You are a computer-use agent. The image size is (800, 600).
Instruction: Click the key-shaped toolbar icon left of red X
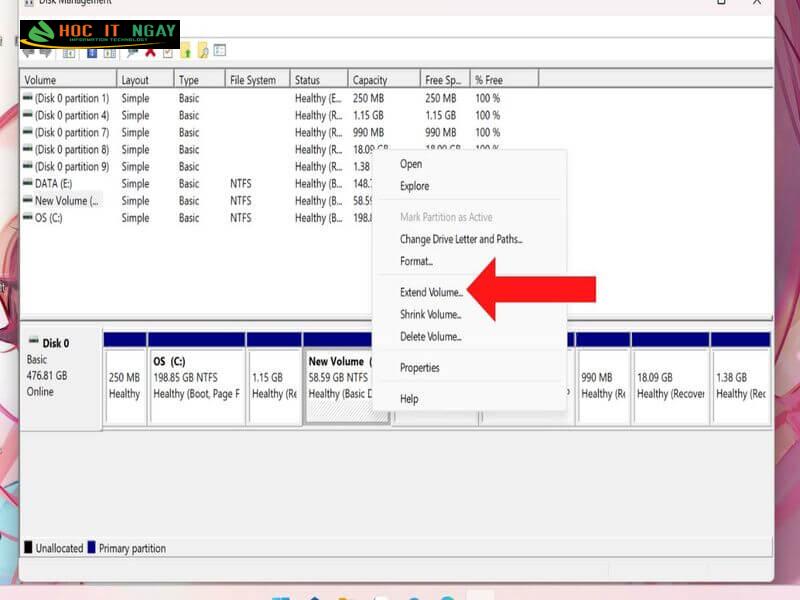(133, 52)
